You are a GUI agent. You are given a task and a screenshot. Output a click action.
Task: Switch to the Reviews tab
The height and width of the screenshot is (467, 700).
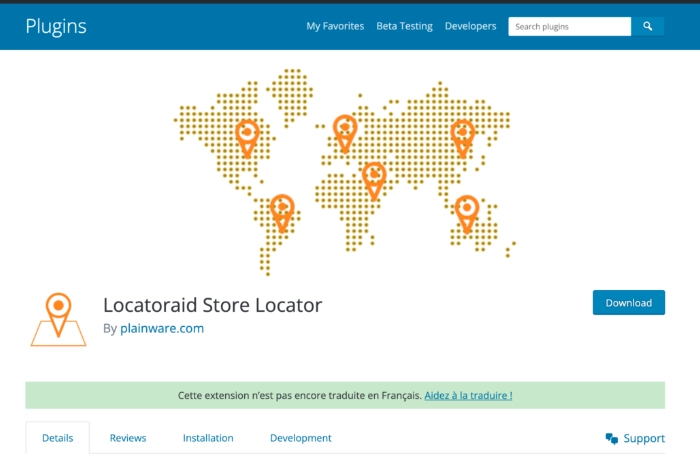click(x=128, y=438)
